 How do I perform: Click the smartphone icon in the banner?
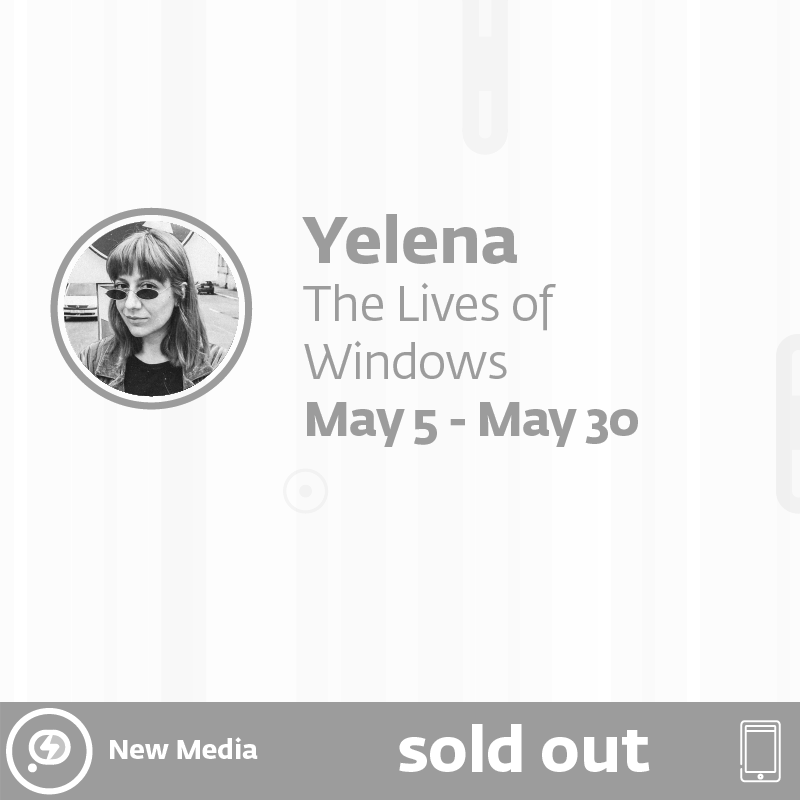tap(760, 751)
